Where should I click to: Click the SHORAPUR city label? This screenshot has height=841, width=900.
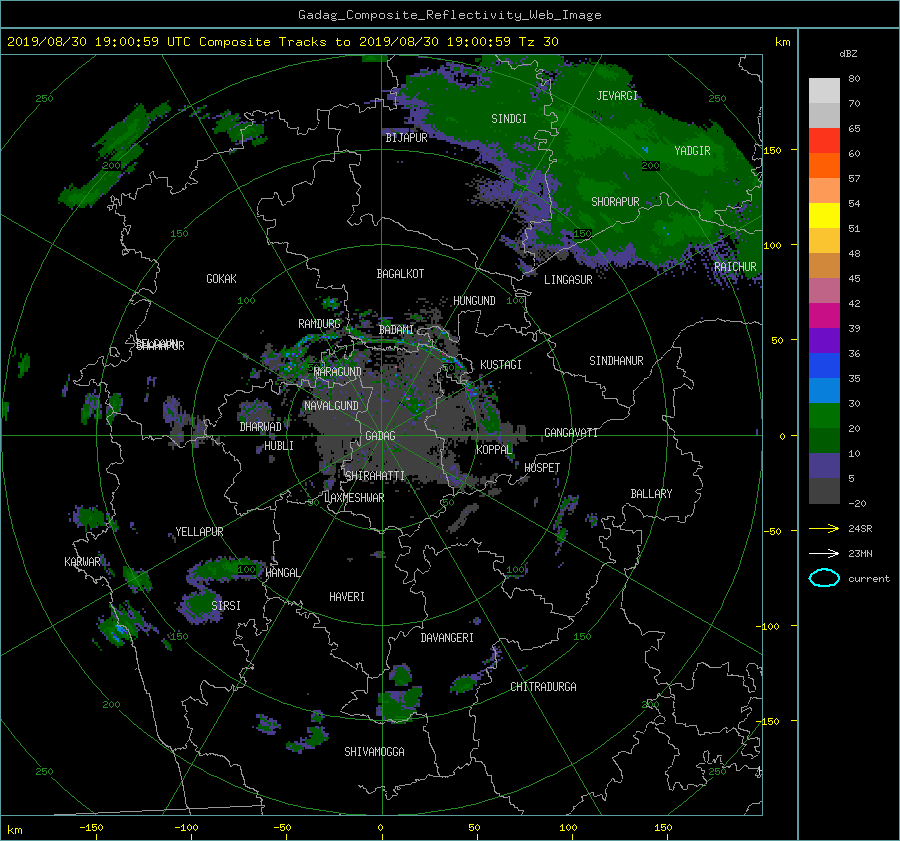coord(615,202)
